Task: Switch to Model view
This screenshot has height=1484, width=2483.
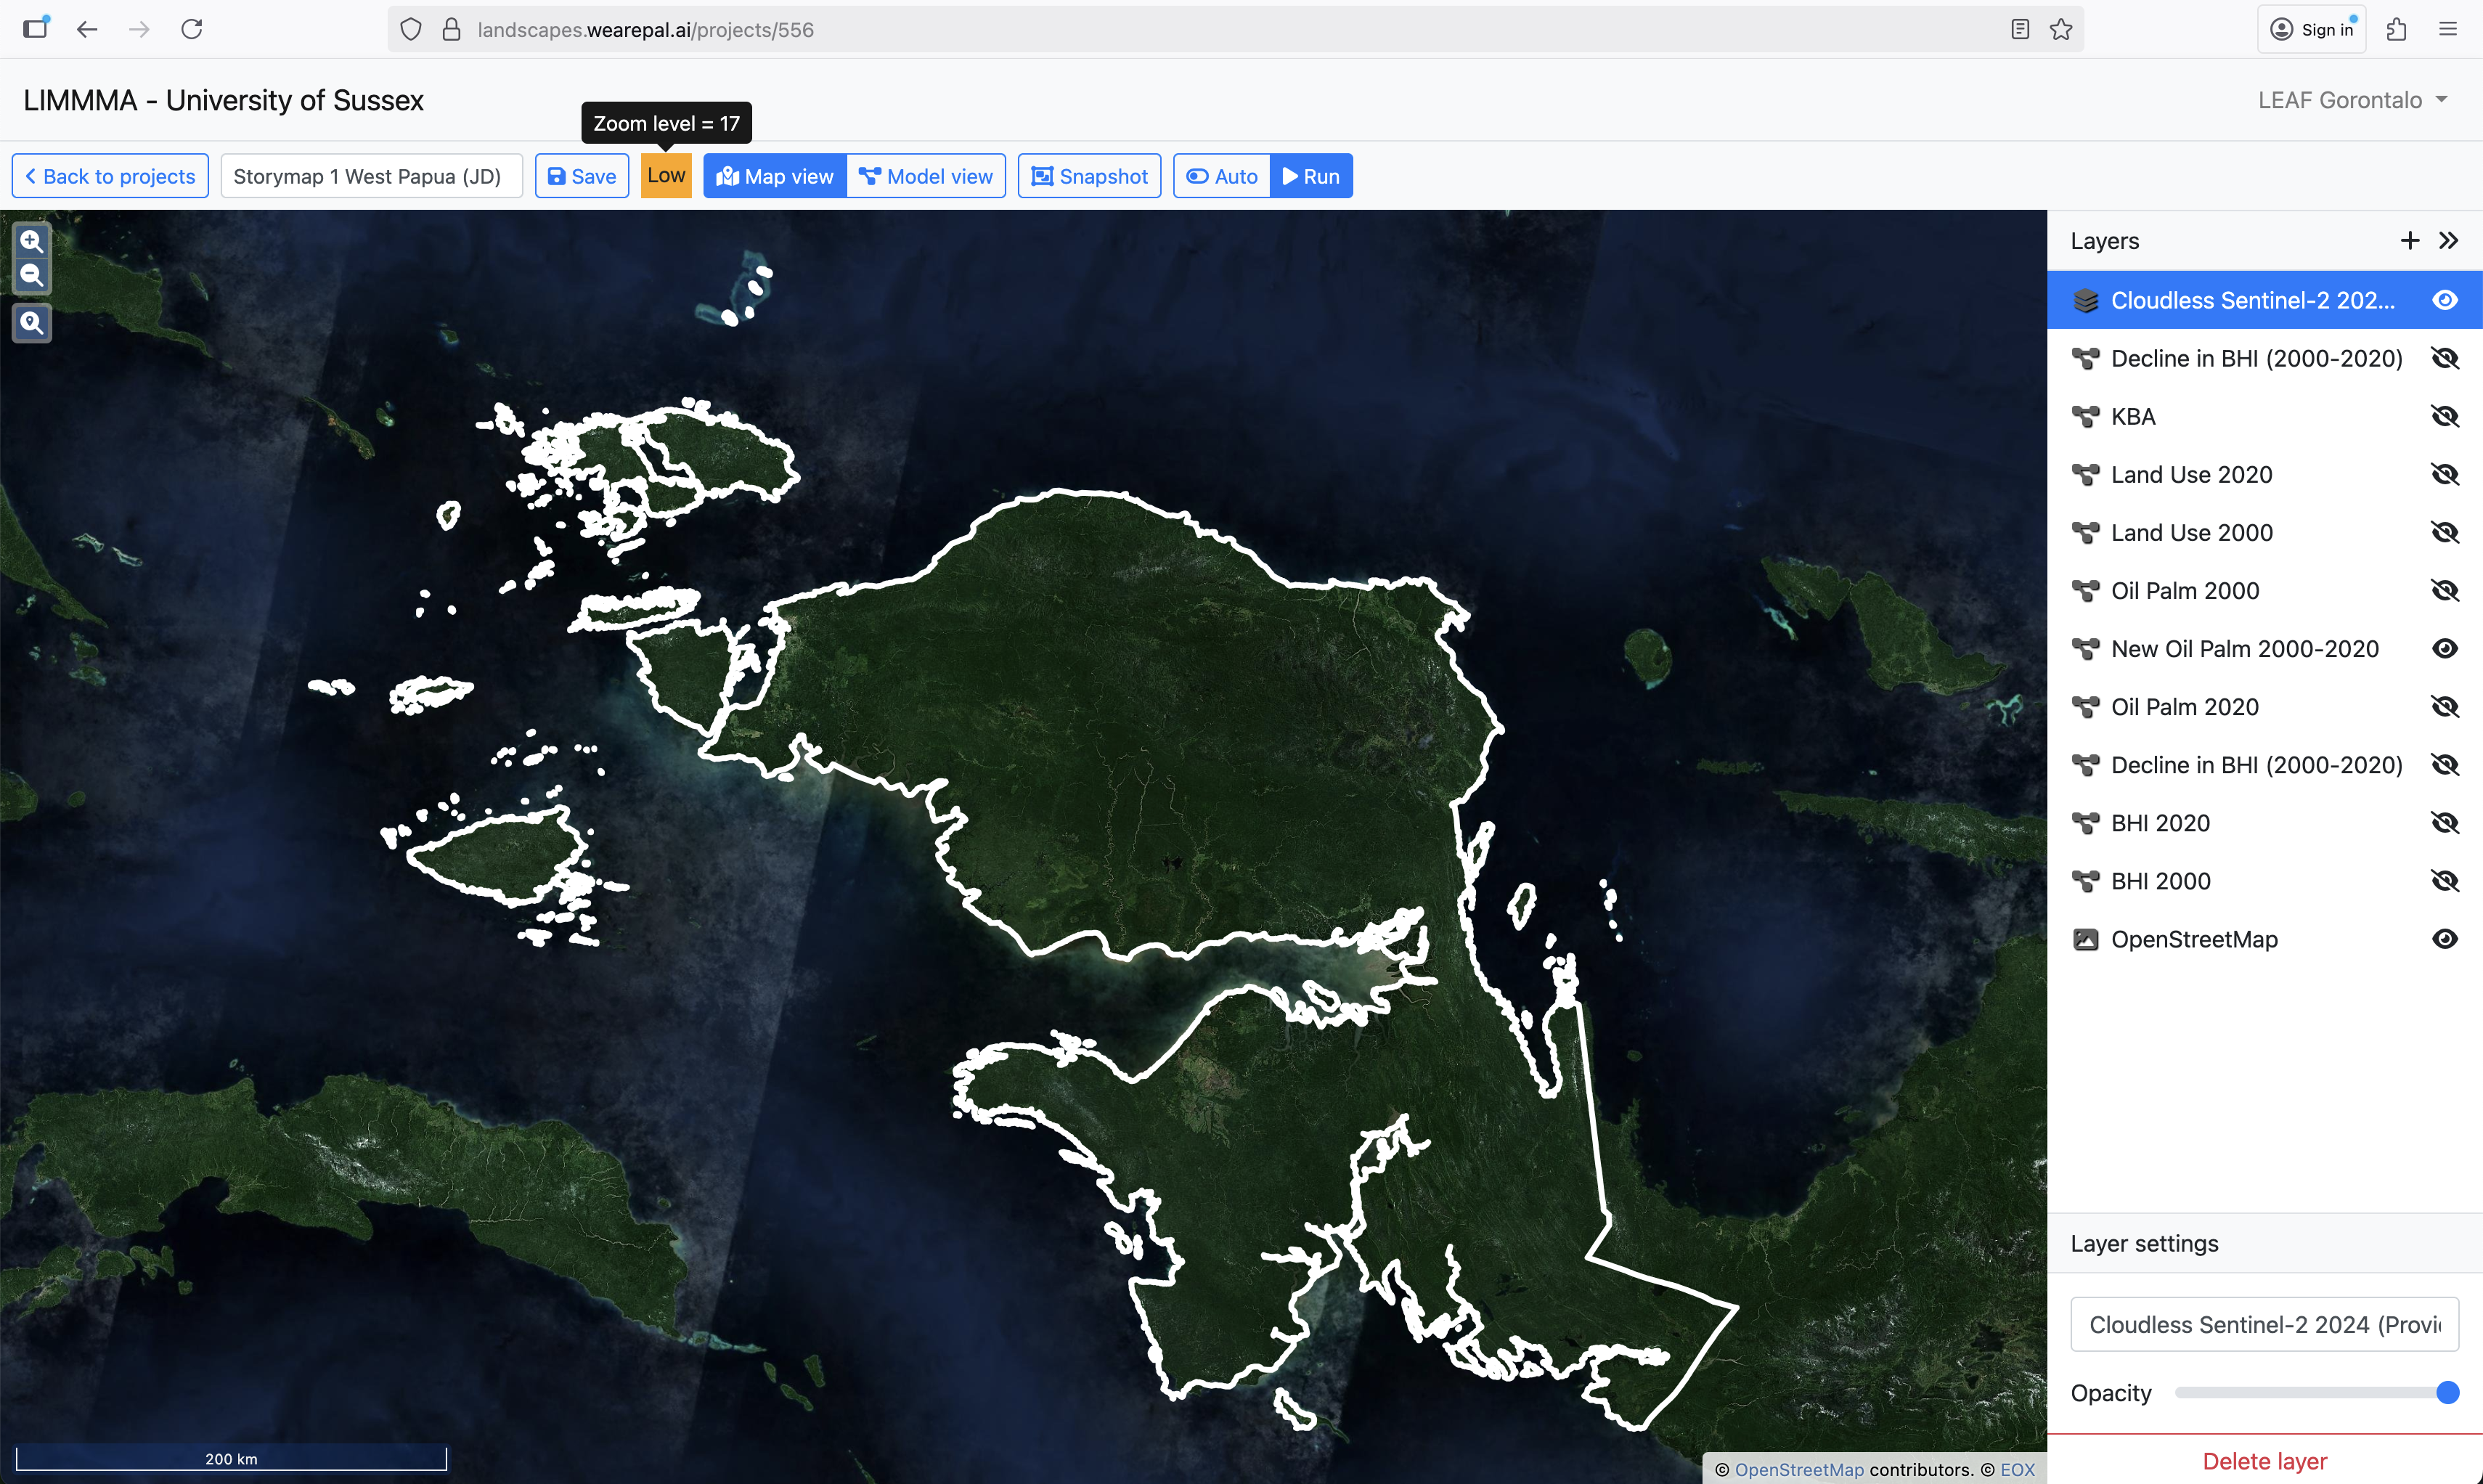Action: (926, 176)
